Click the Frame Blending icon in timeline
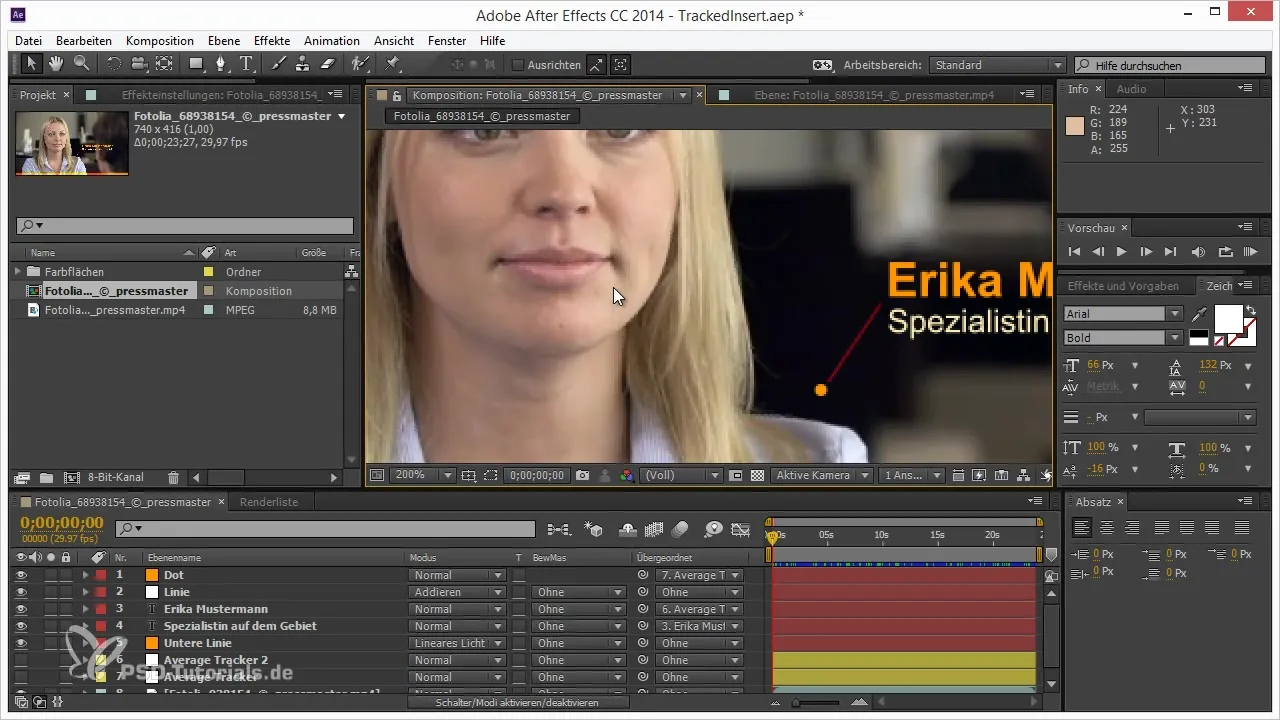 tap(655, 528)
